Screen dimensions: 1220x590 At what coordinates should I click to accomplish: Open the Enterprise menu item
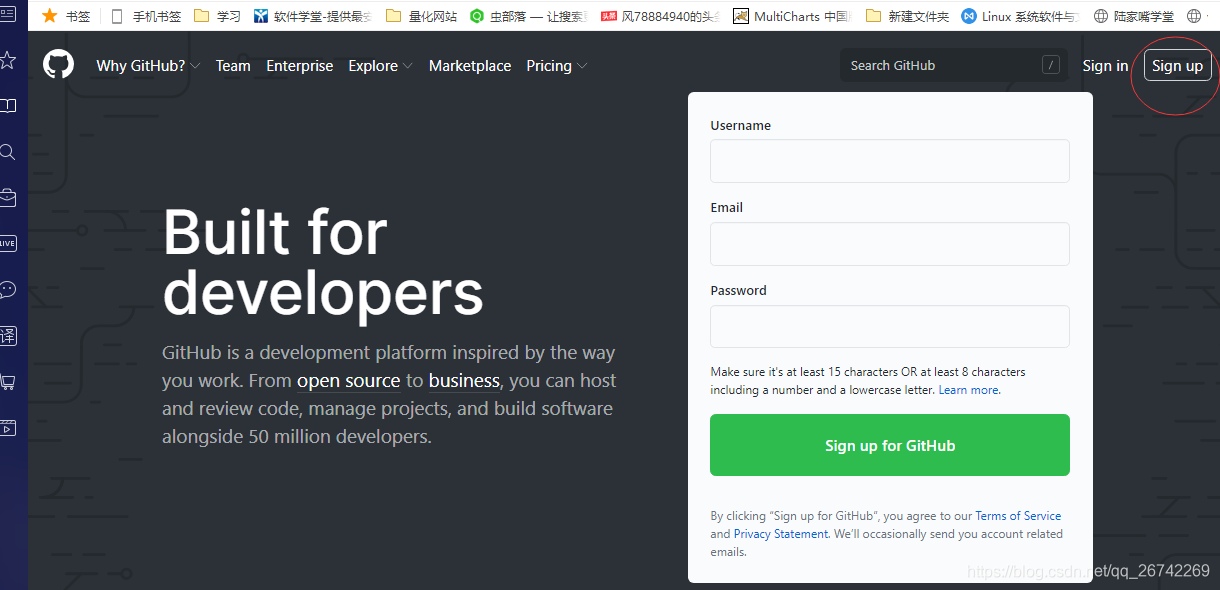click(x=299, y=65)
